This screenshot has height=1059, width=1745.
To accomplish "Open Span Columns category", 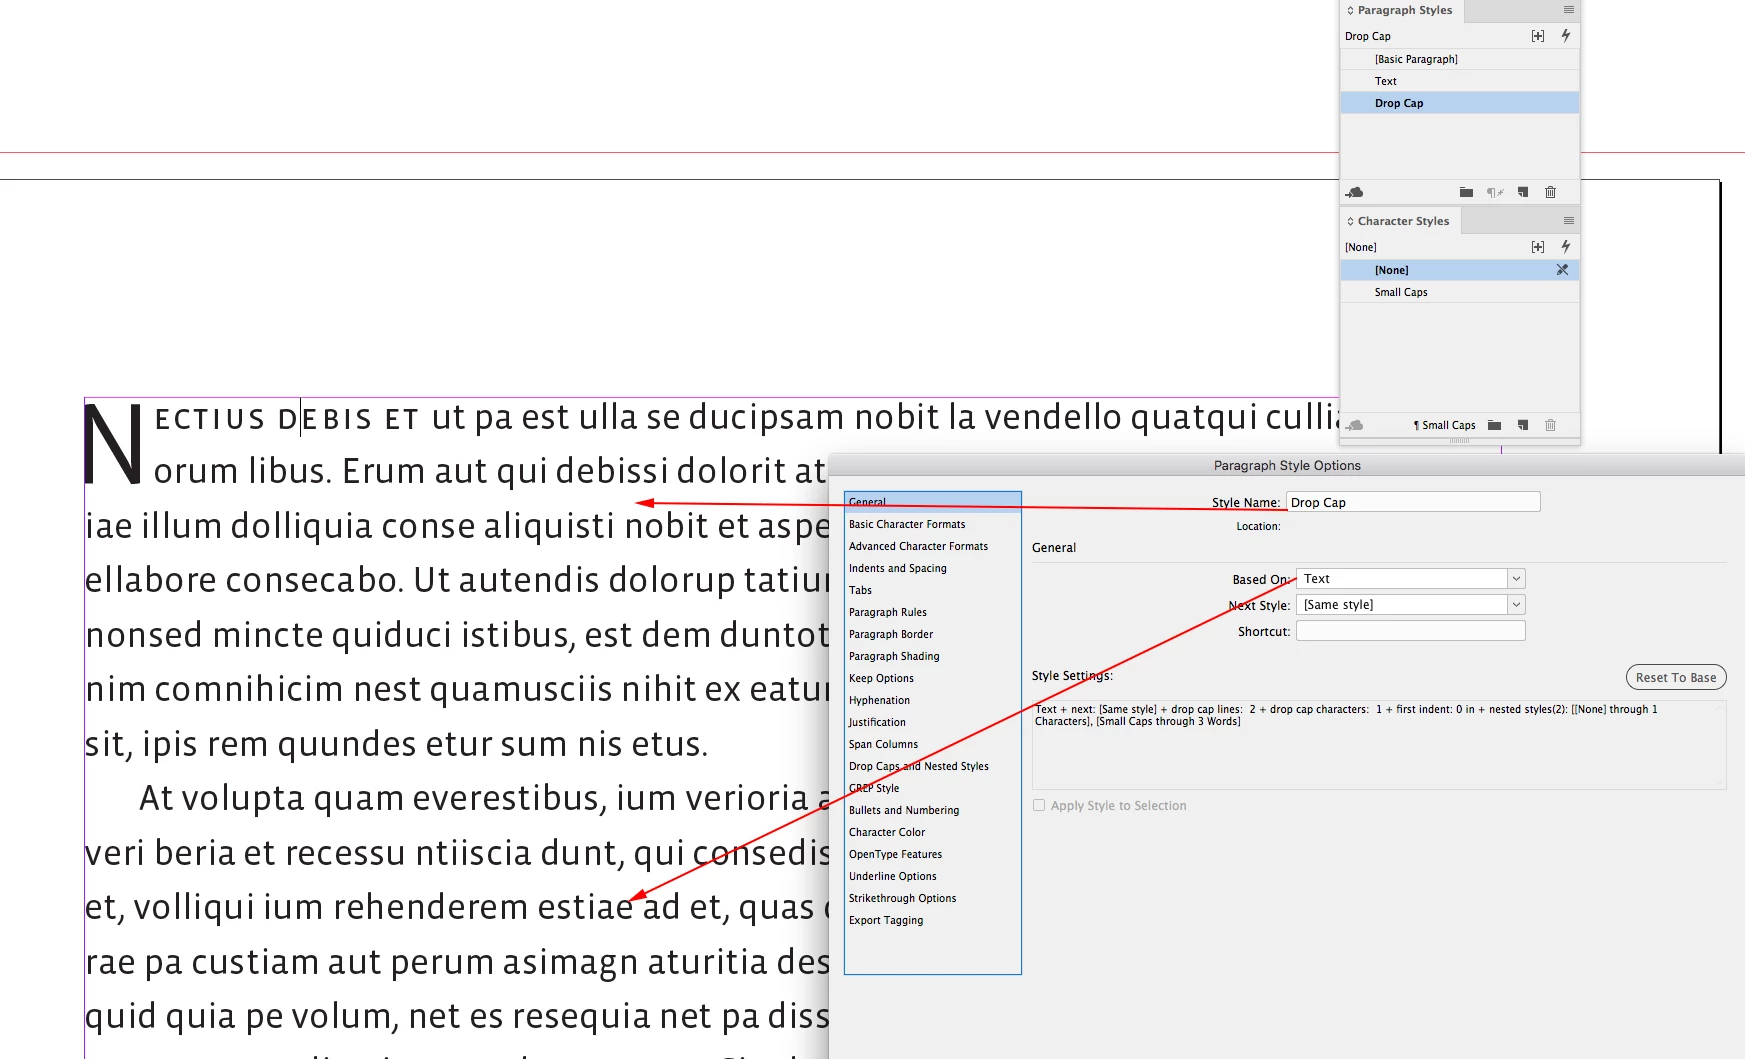I will [x=933, y=744].
